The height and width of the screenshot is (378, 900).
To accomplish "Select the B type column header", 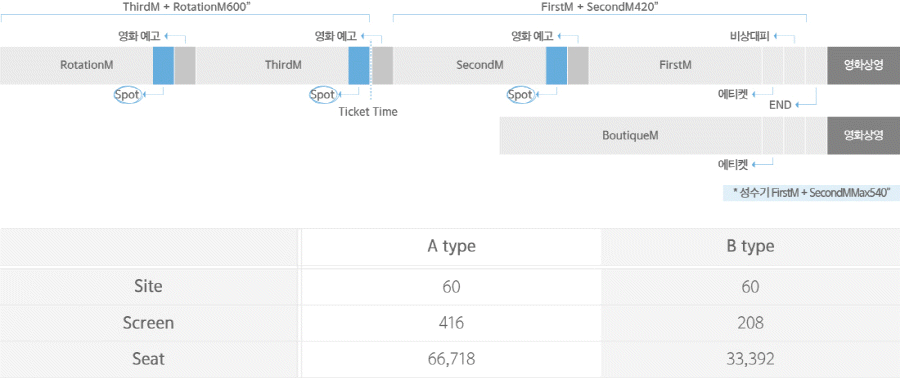I will click(x=750, y=247).
